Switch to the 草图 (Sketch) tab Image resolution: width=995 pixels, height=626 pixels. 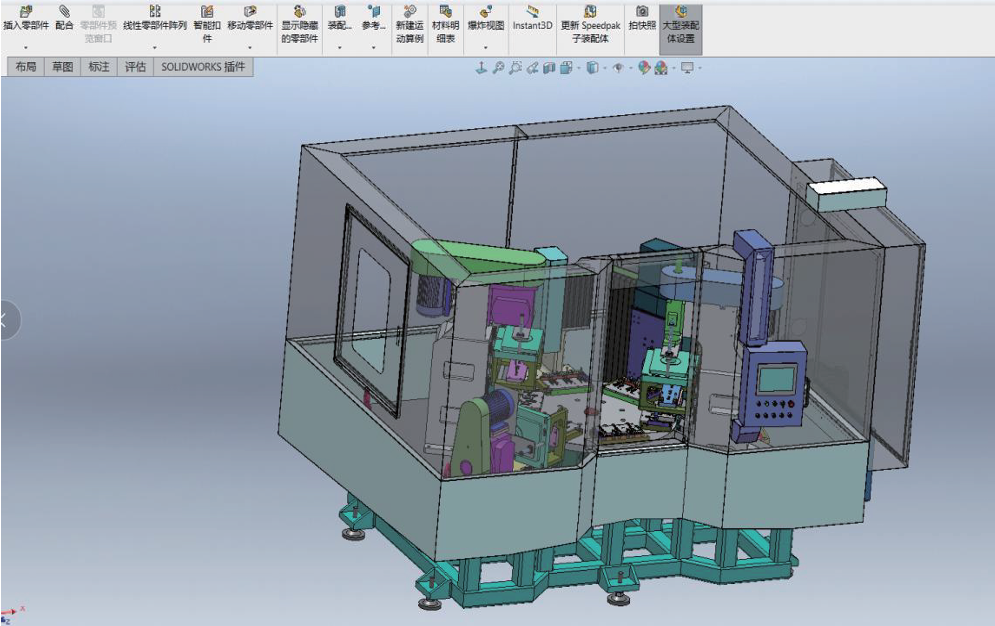pos(63,67)
